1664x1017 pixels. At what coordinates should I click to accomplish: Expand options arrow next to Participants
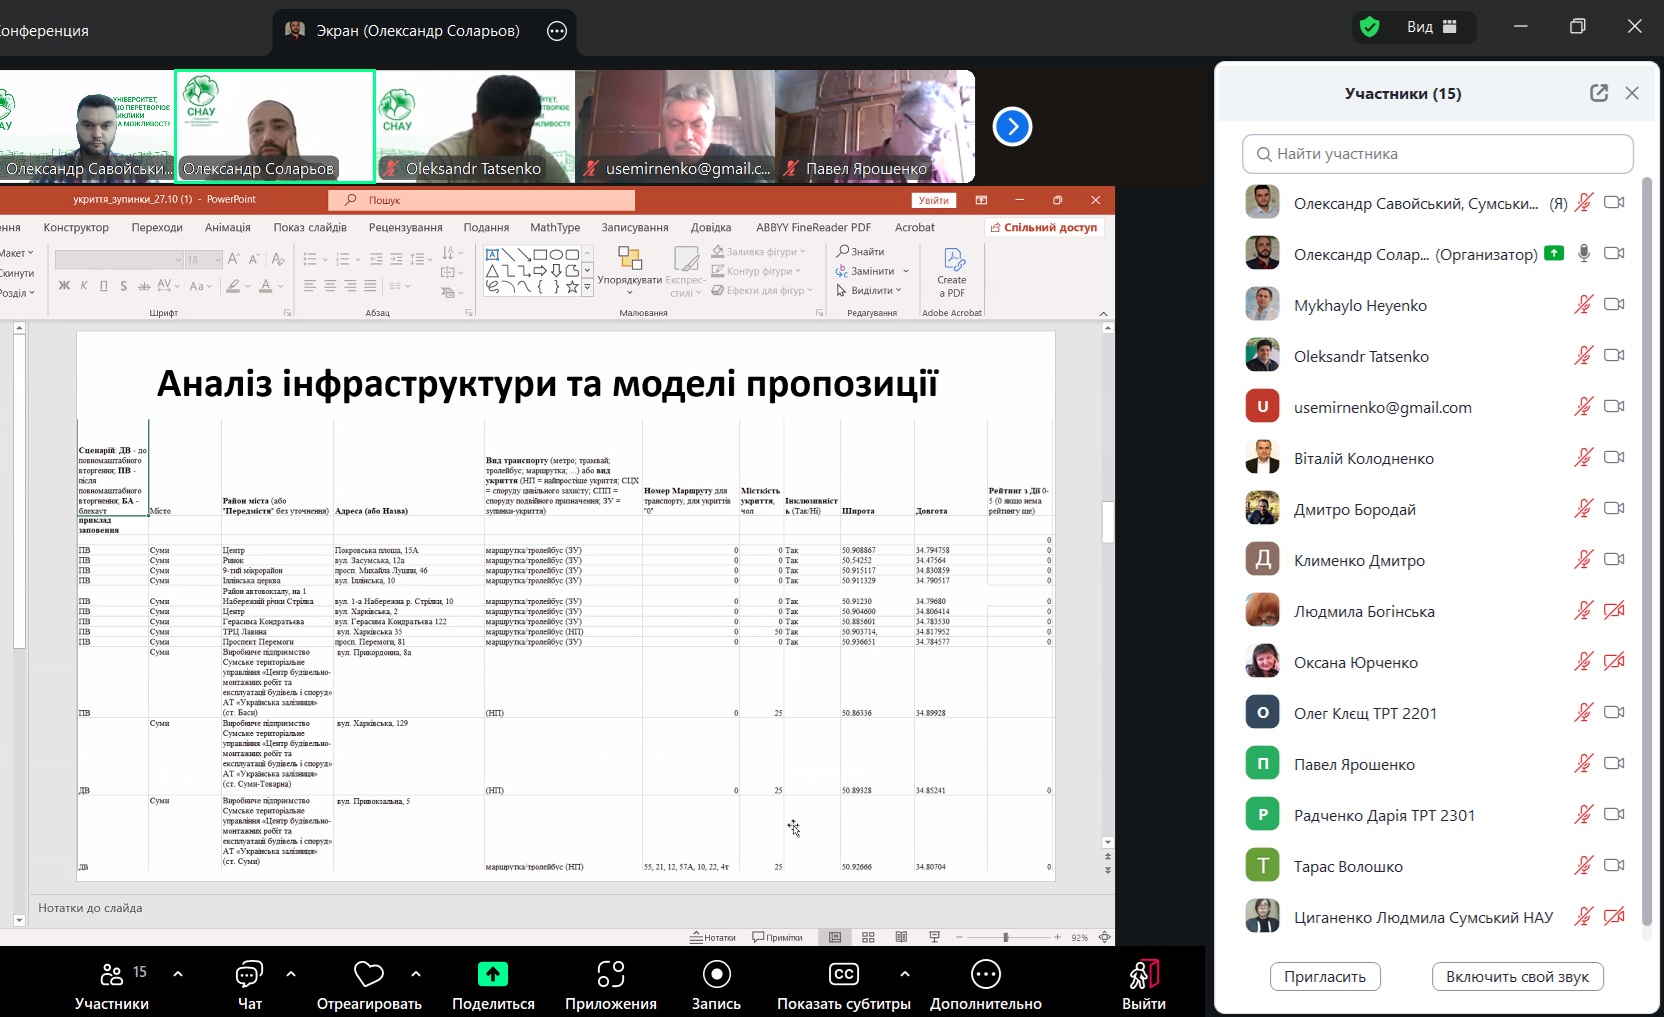(178, 973)
